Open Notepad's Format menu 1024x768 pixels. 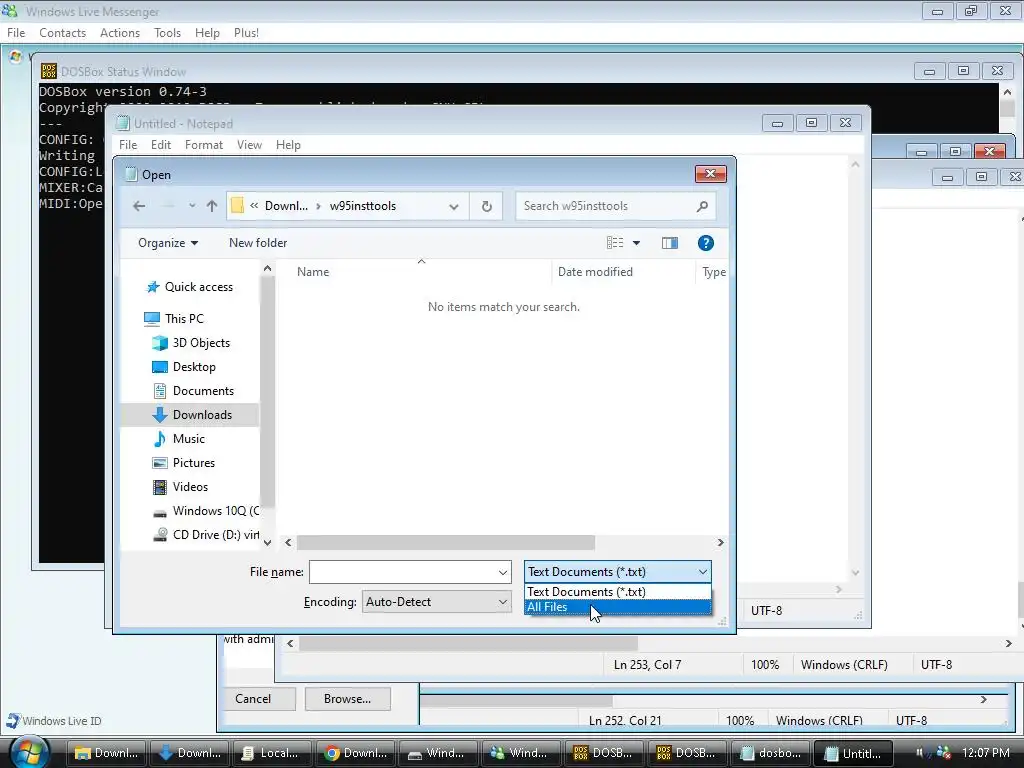[204, 145]
